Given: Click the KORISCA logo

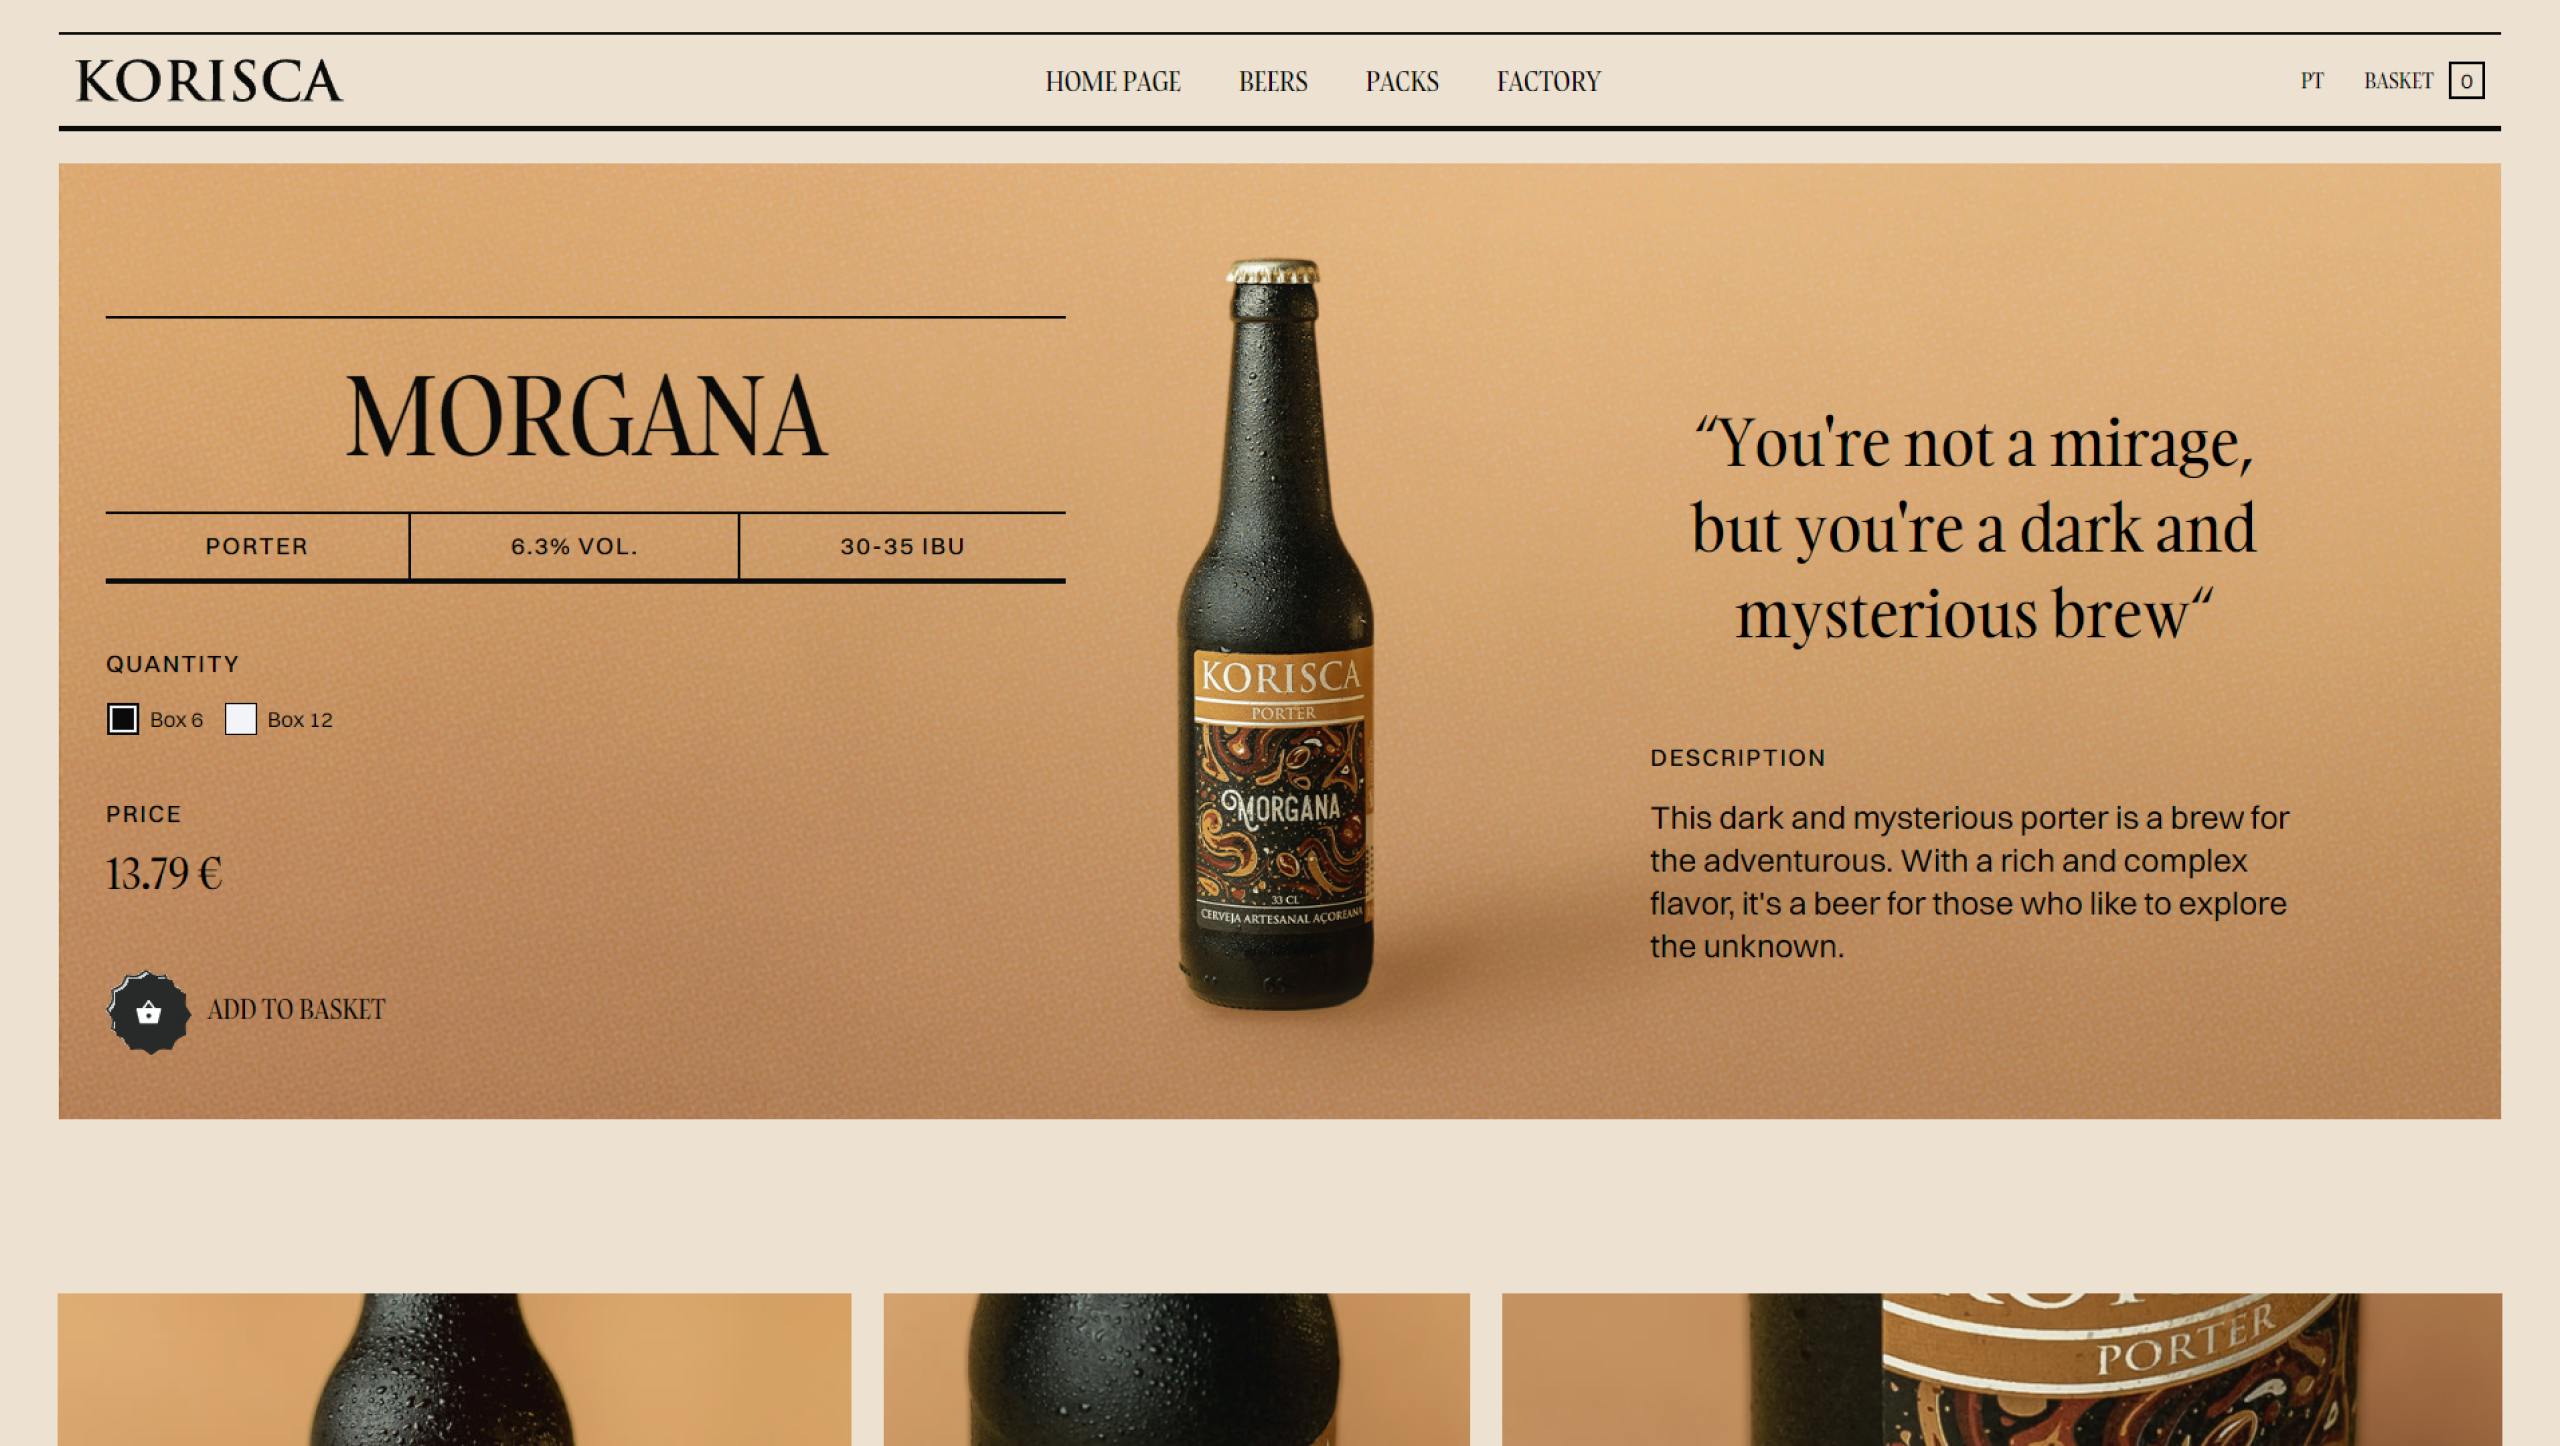Looking at the screenshot, I should [209, 81].
